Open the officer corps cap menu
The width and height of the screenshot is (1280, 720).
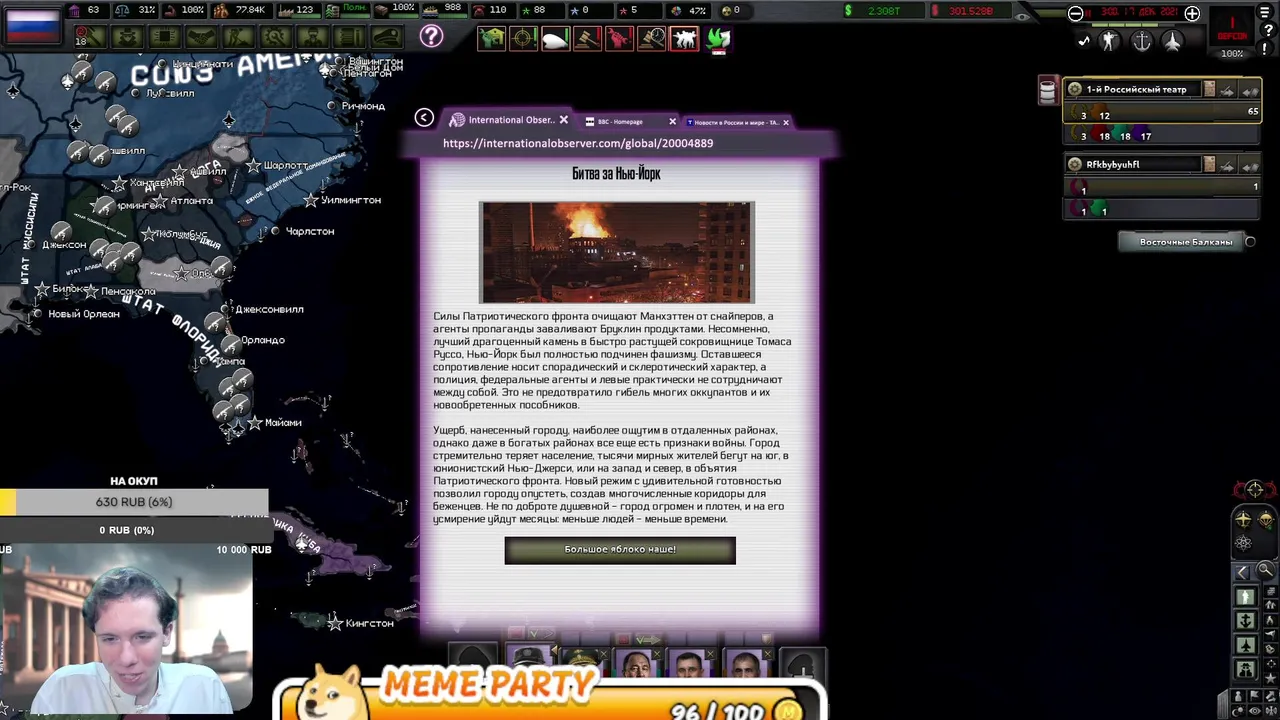pyautogui.click(x=387, y=37)
